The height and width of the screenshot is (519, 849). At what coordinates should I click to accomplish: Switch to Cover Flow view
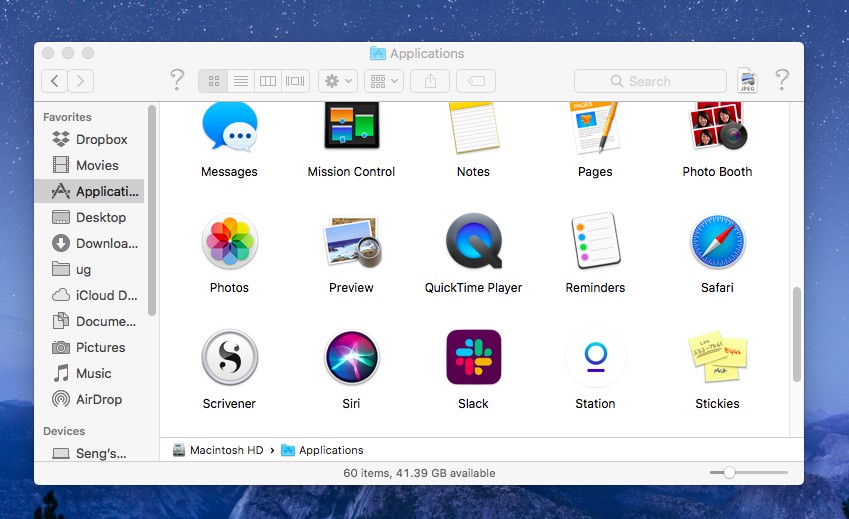[295, 81]
